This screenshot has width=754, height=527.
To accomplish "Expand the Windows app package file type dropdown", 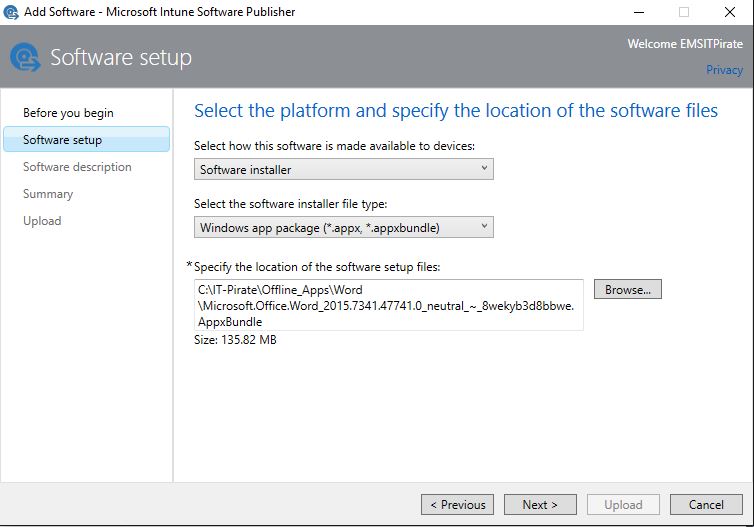I will pos(344,227).
